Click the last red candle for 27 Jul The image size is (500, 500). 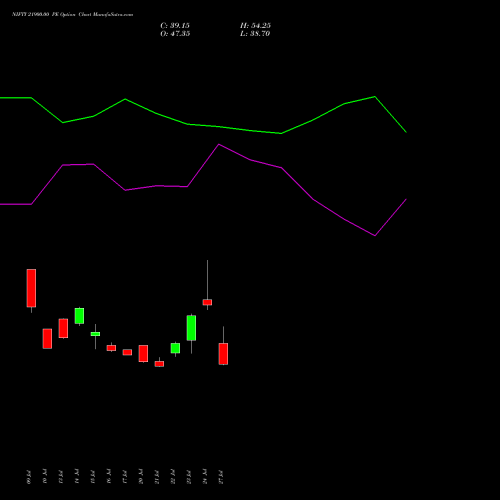click(223, 354)
